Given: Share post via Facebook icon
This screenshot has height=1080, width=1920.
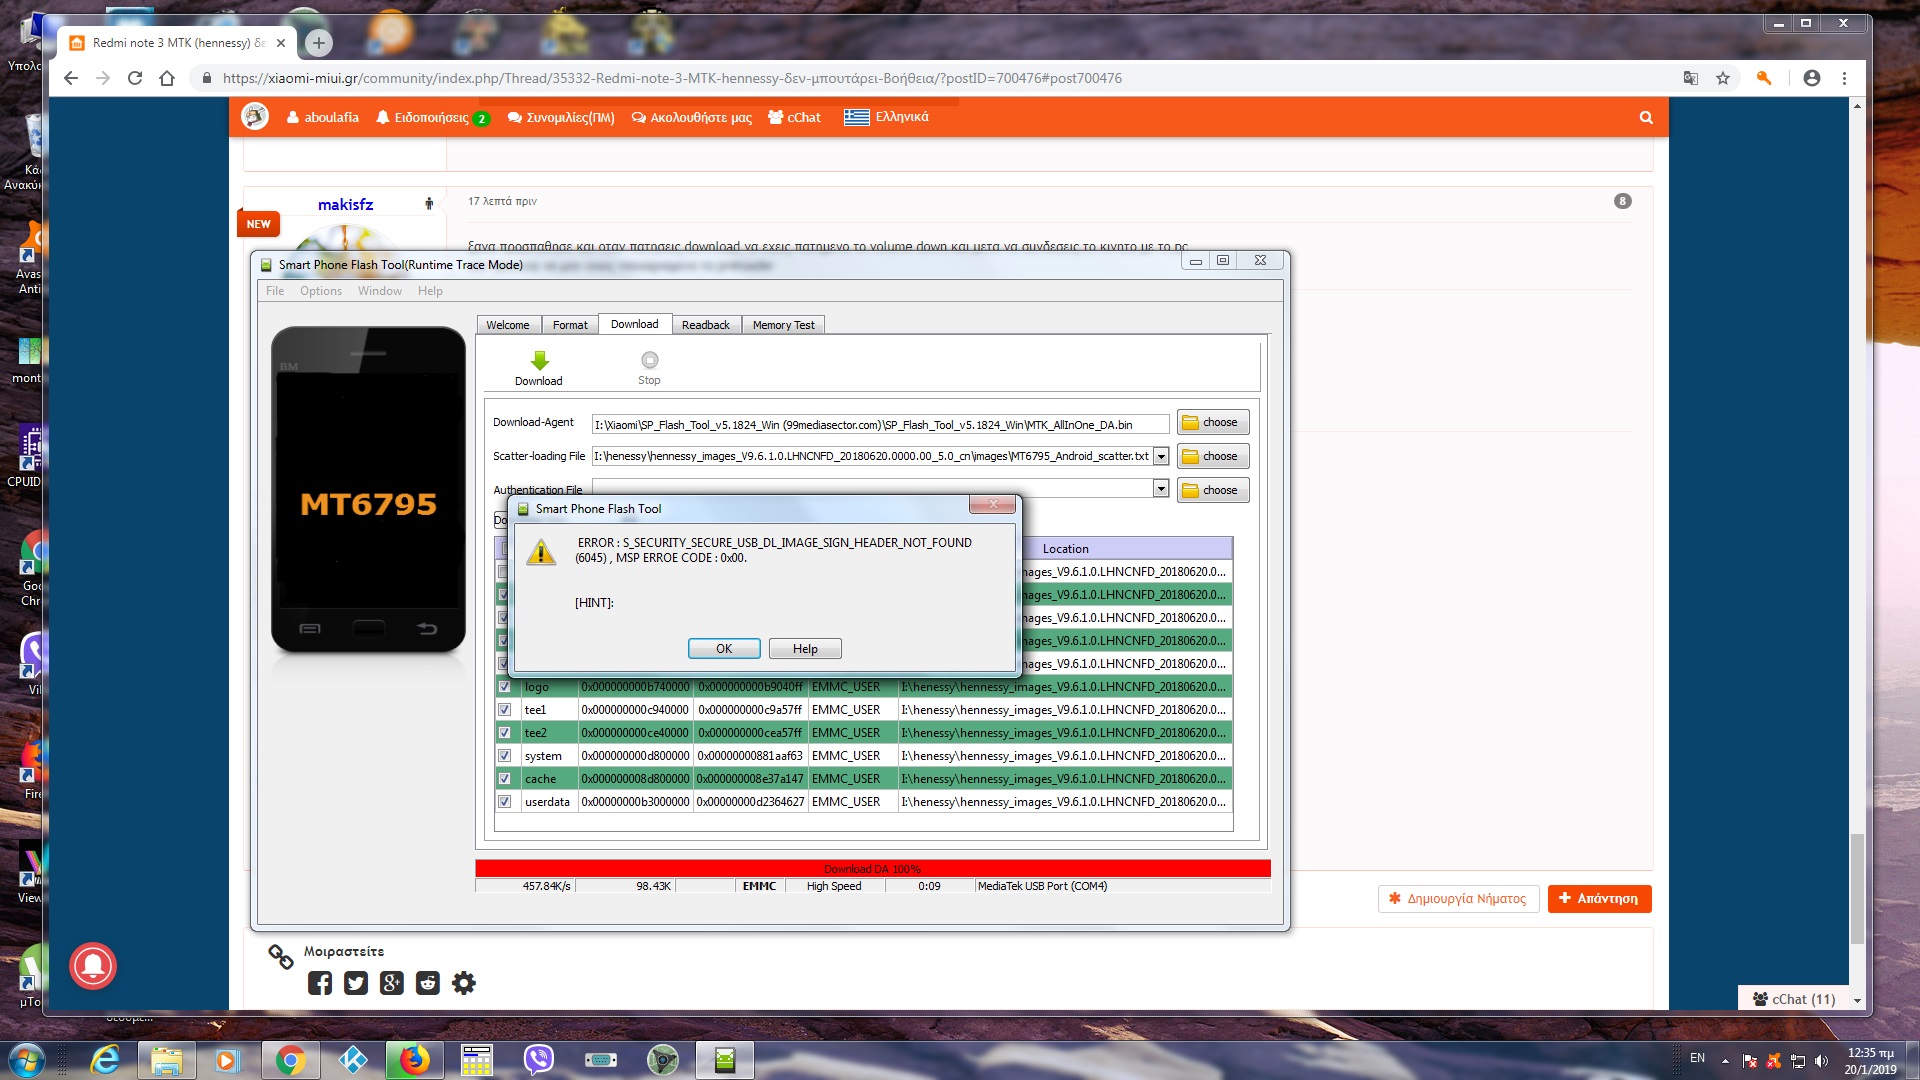Looking at the screenshot, I should pos(320,983).
